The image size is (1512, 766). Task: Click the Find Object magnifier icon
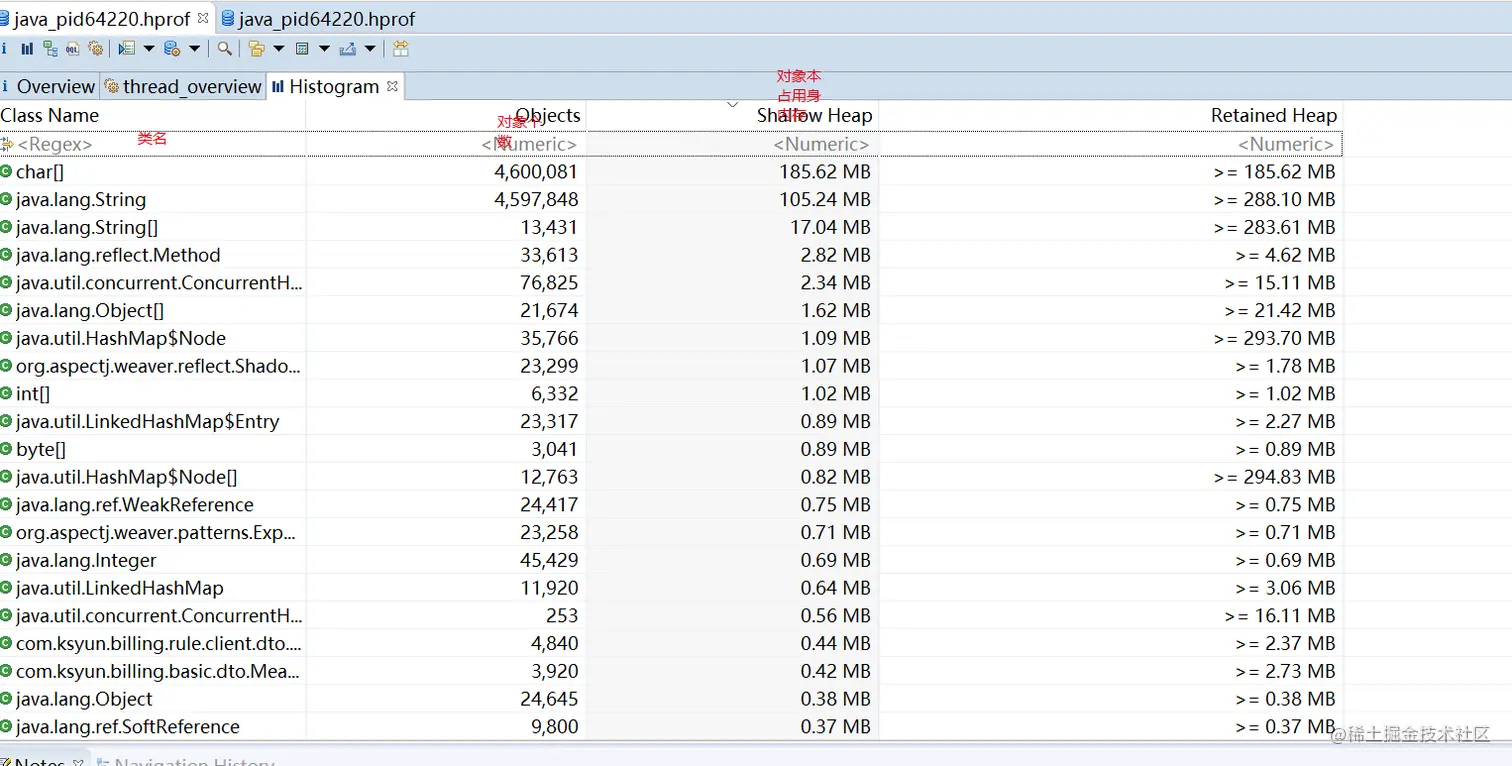225,48
